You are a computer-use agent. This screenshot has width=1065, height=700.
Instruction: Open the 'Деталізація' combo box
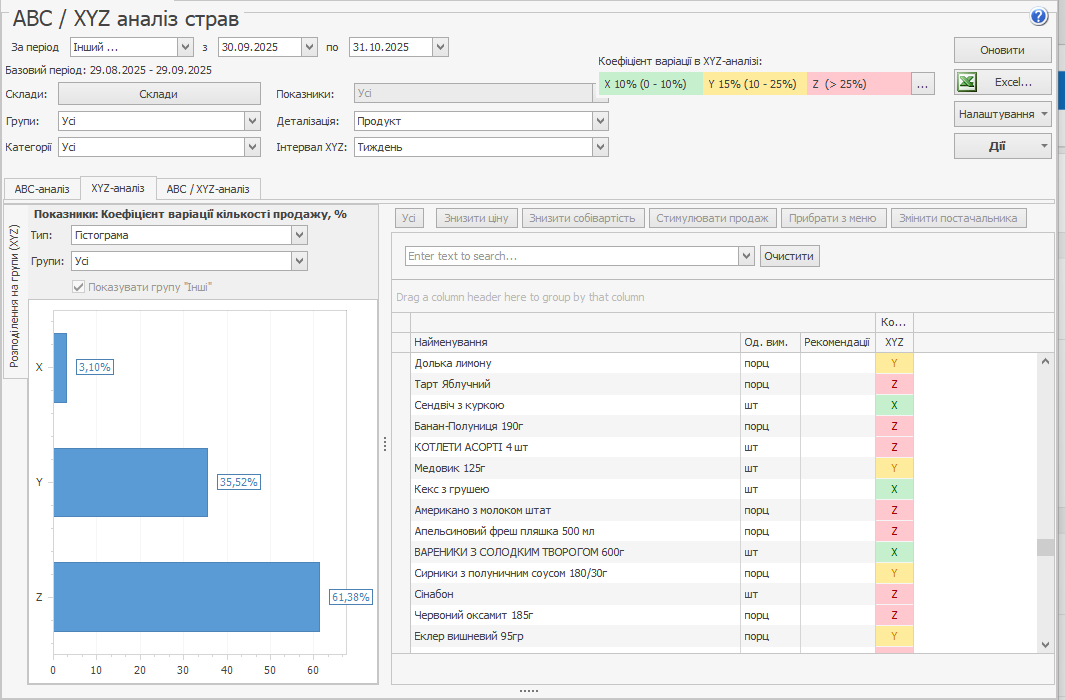click(600, 121)
